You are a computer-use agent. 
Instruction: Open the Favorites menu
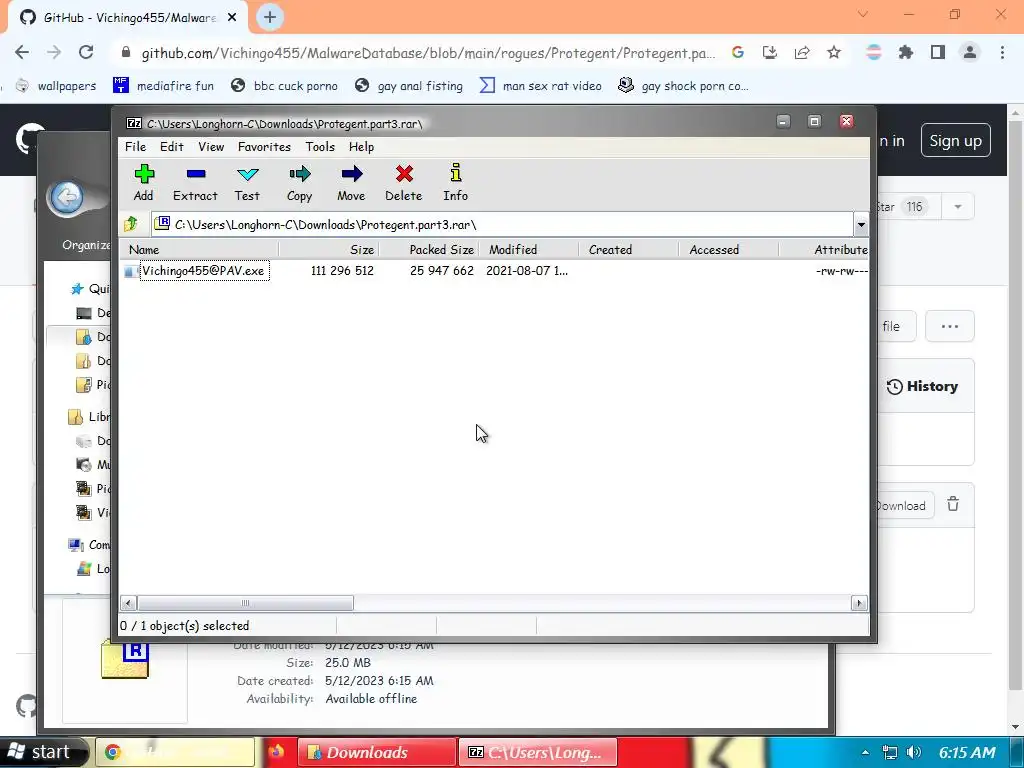[x=264, y=147]
